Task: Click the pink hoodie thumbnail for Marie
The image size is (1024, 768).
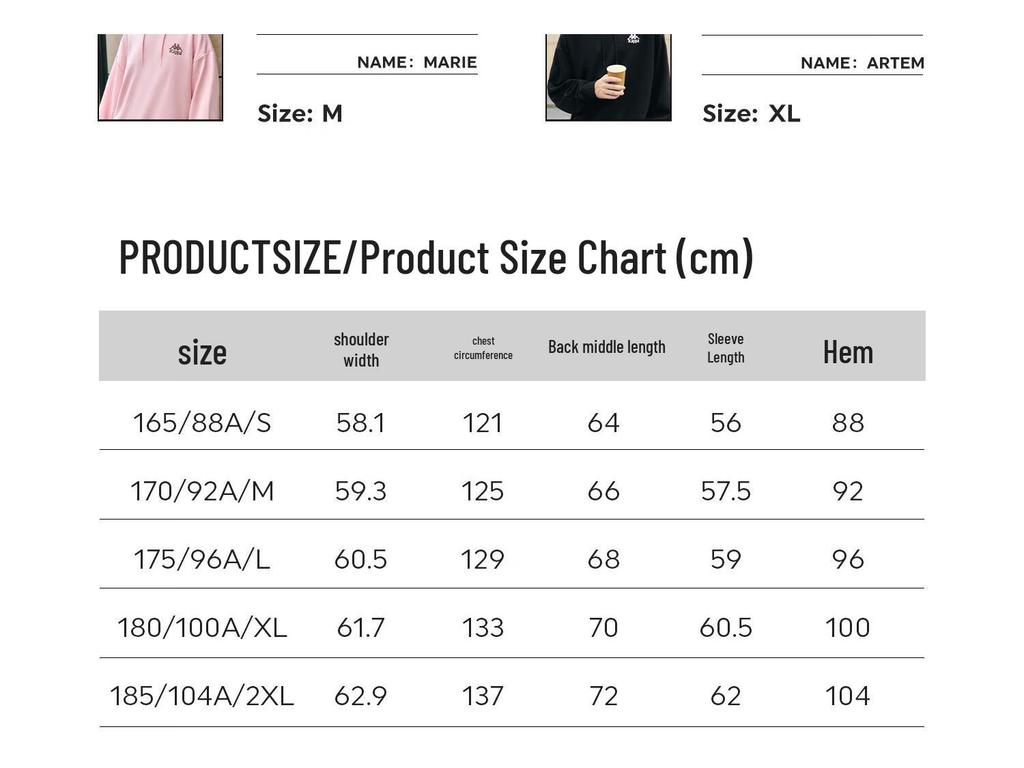Action: [x=161, y=77]
